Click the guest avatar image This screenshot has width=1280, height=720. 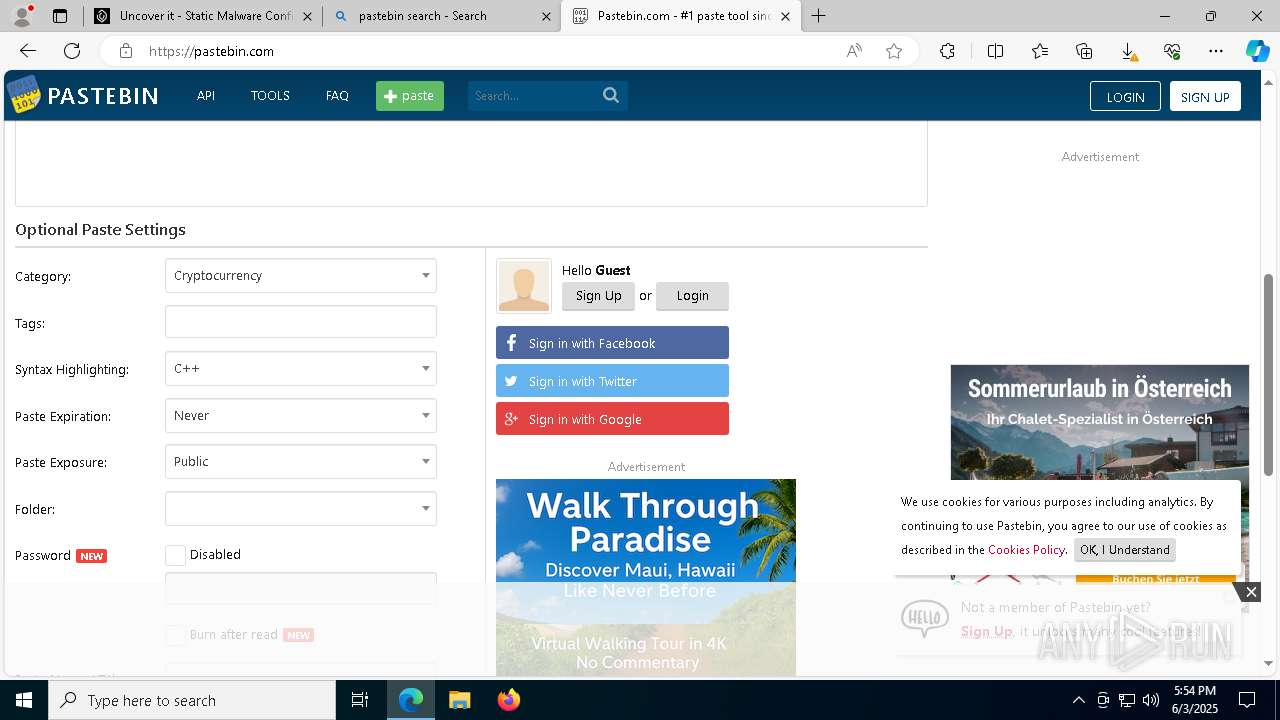tap(524, 286)
